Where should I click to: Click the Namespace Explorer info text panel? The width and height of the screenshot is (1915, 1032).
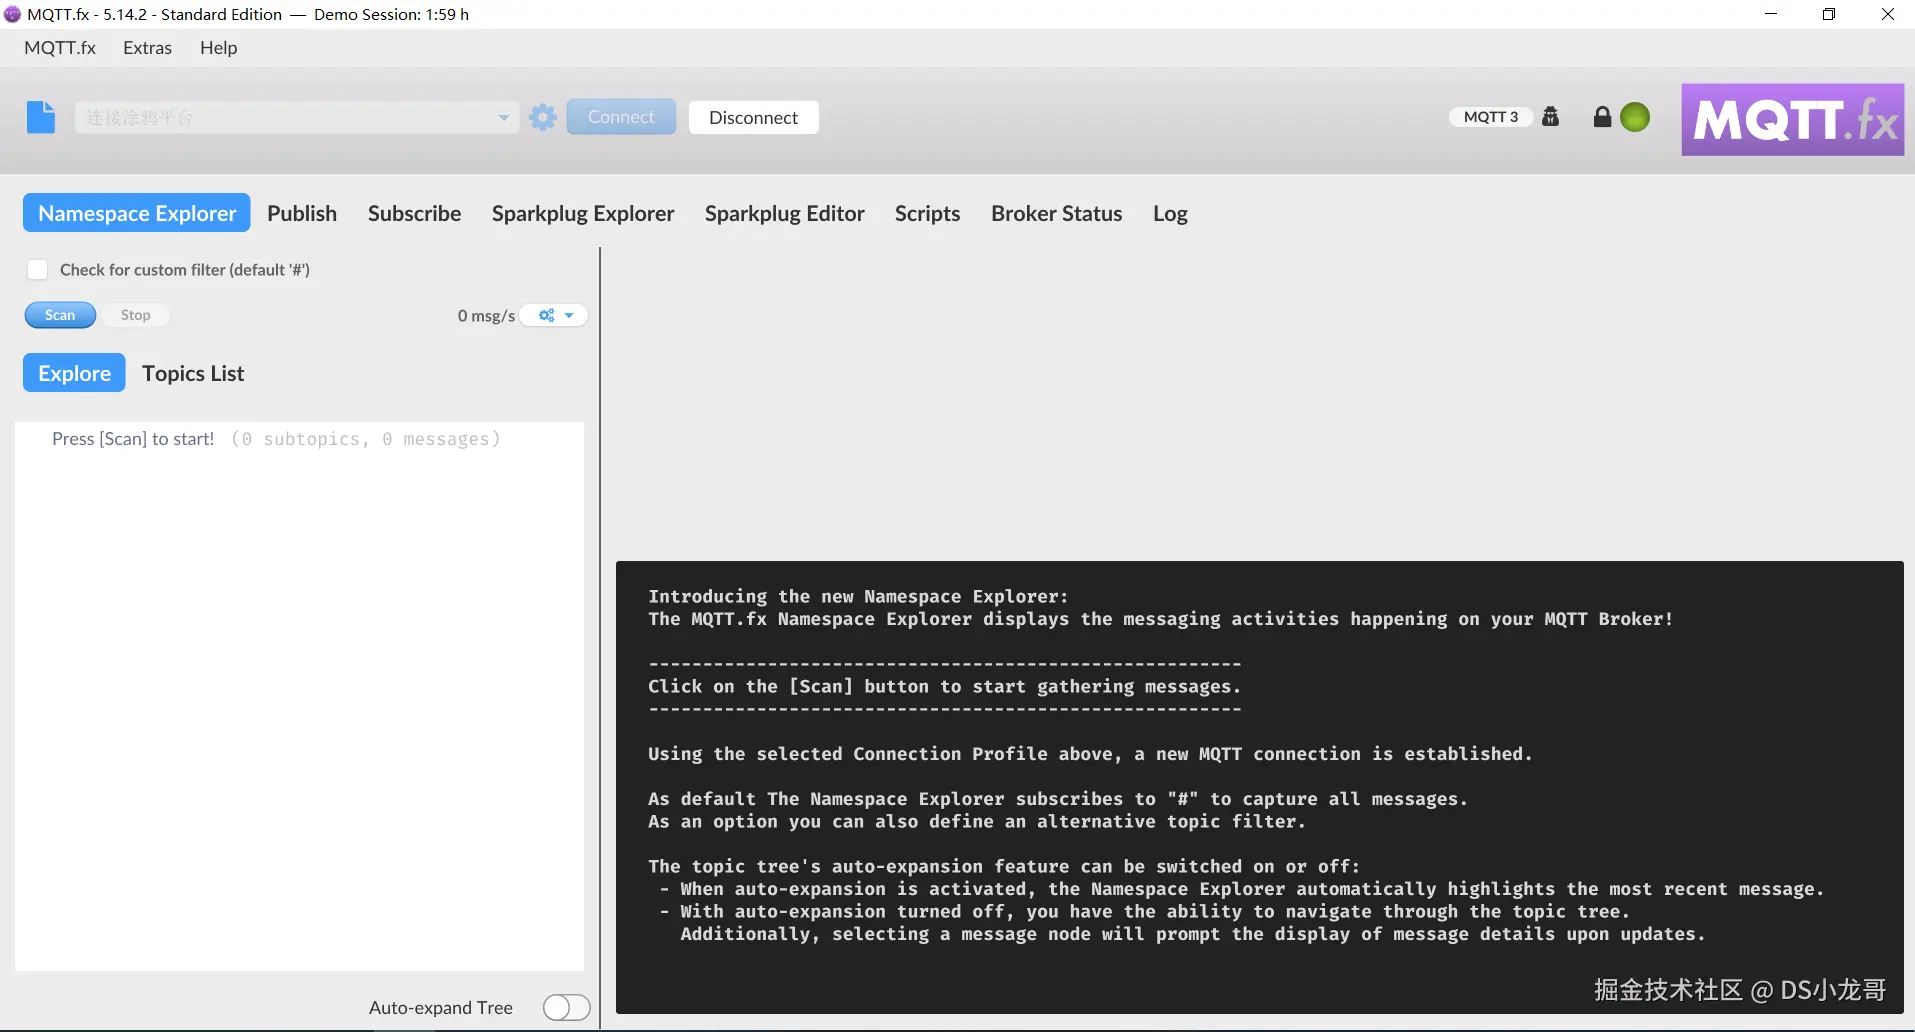click(x=1260, y=787)
